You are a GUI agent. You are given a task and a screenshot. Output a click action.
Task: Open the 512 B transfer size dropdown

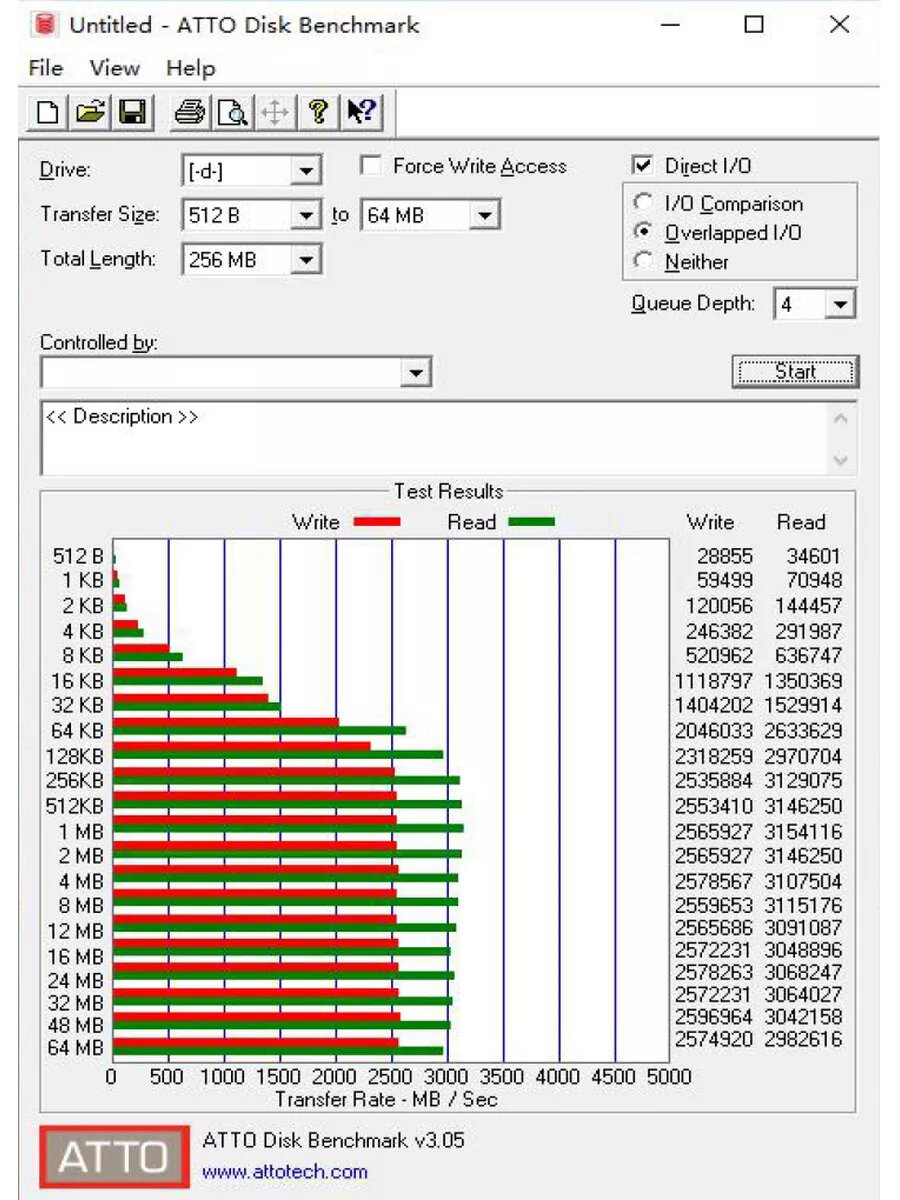tap(306, 215)
